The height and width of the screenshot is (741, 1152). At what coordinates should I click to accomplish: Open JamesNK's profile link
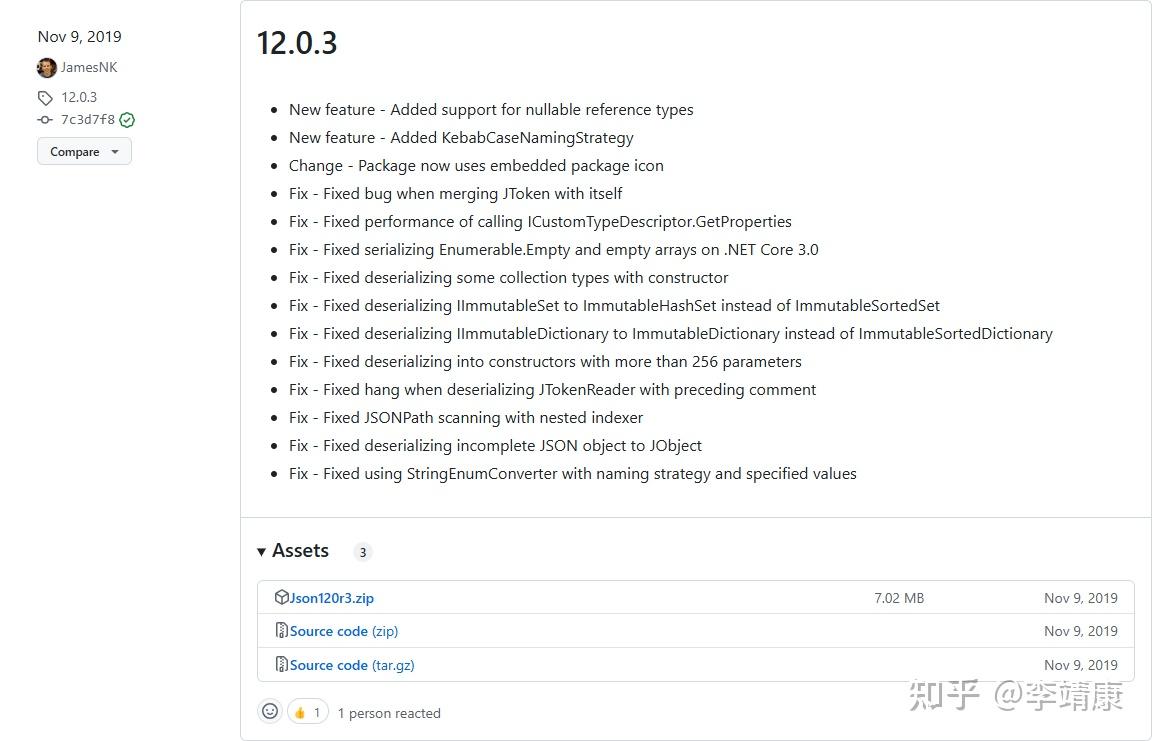point(89,68)
